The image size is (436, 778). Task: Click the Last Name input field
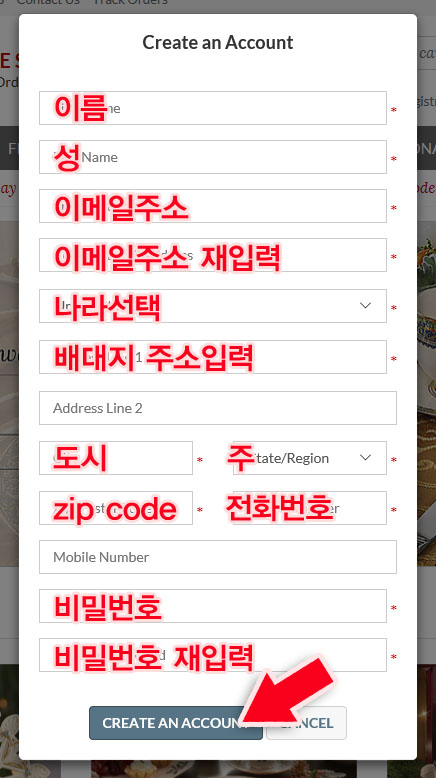213,157
